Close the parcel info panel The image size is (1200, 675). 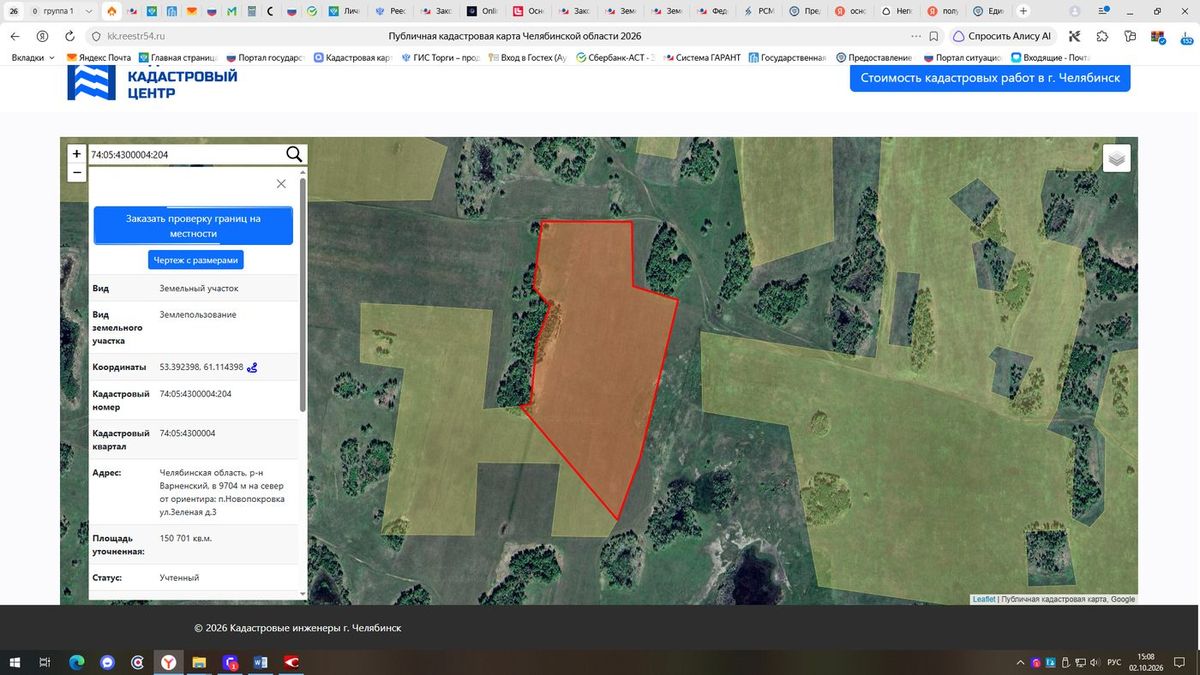click(x=281, y=184)
